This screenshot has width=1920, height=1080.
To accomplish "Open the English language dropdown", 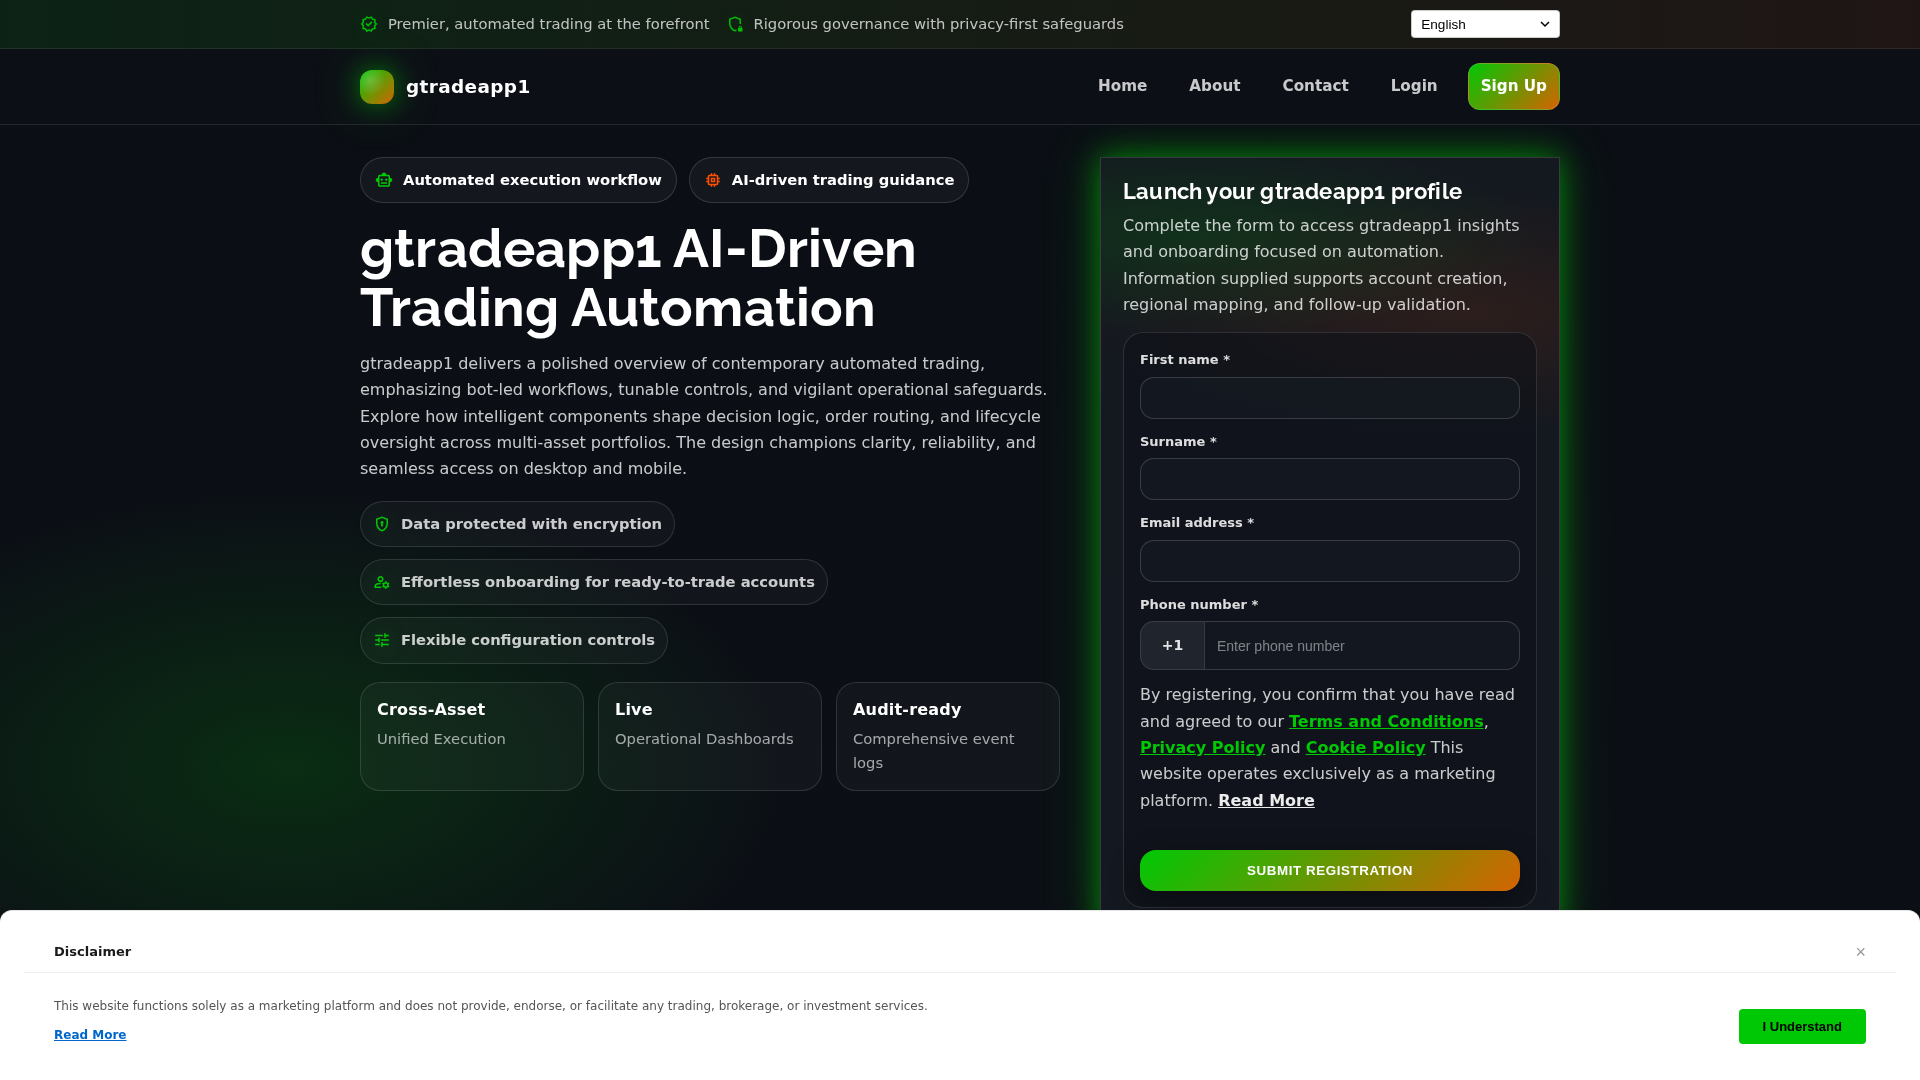I will [x=1485, y=24].
